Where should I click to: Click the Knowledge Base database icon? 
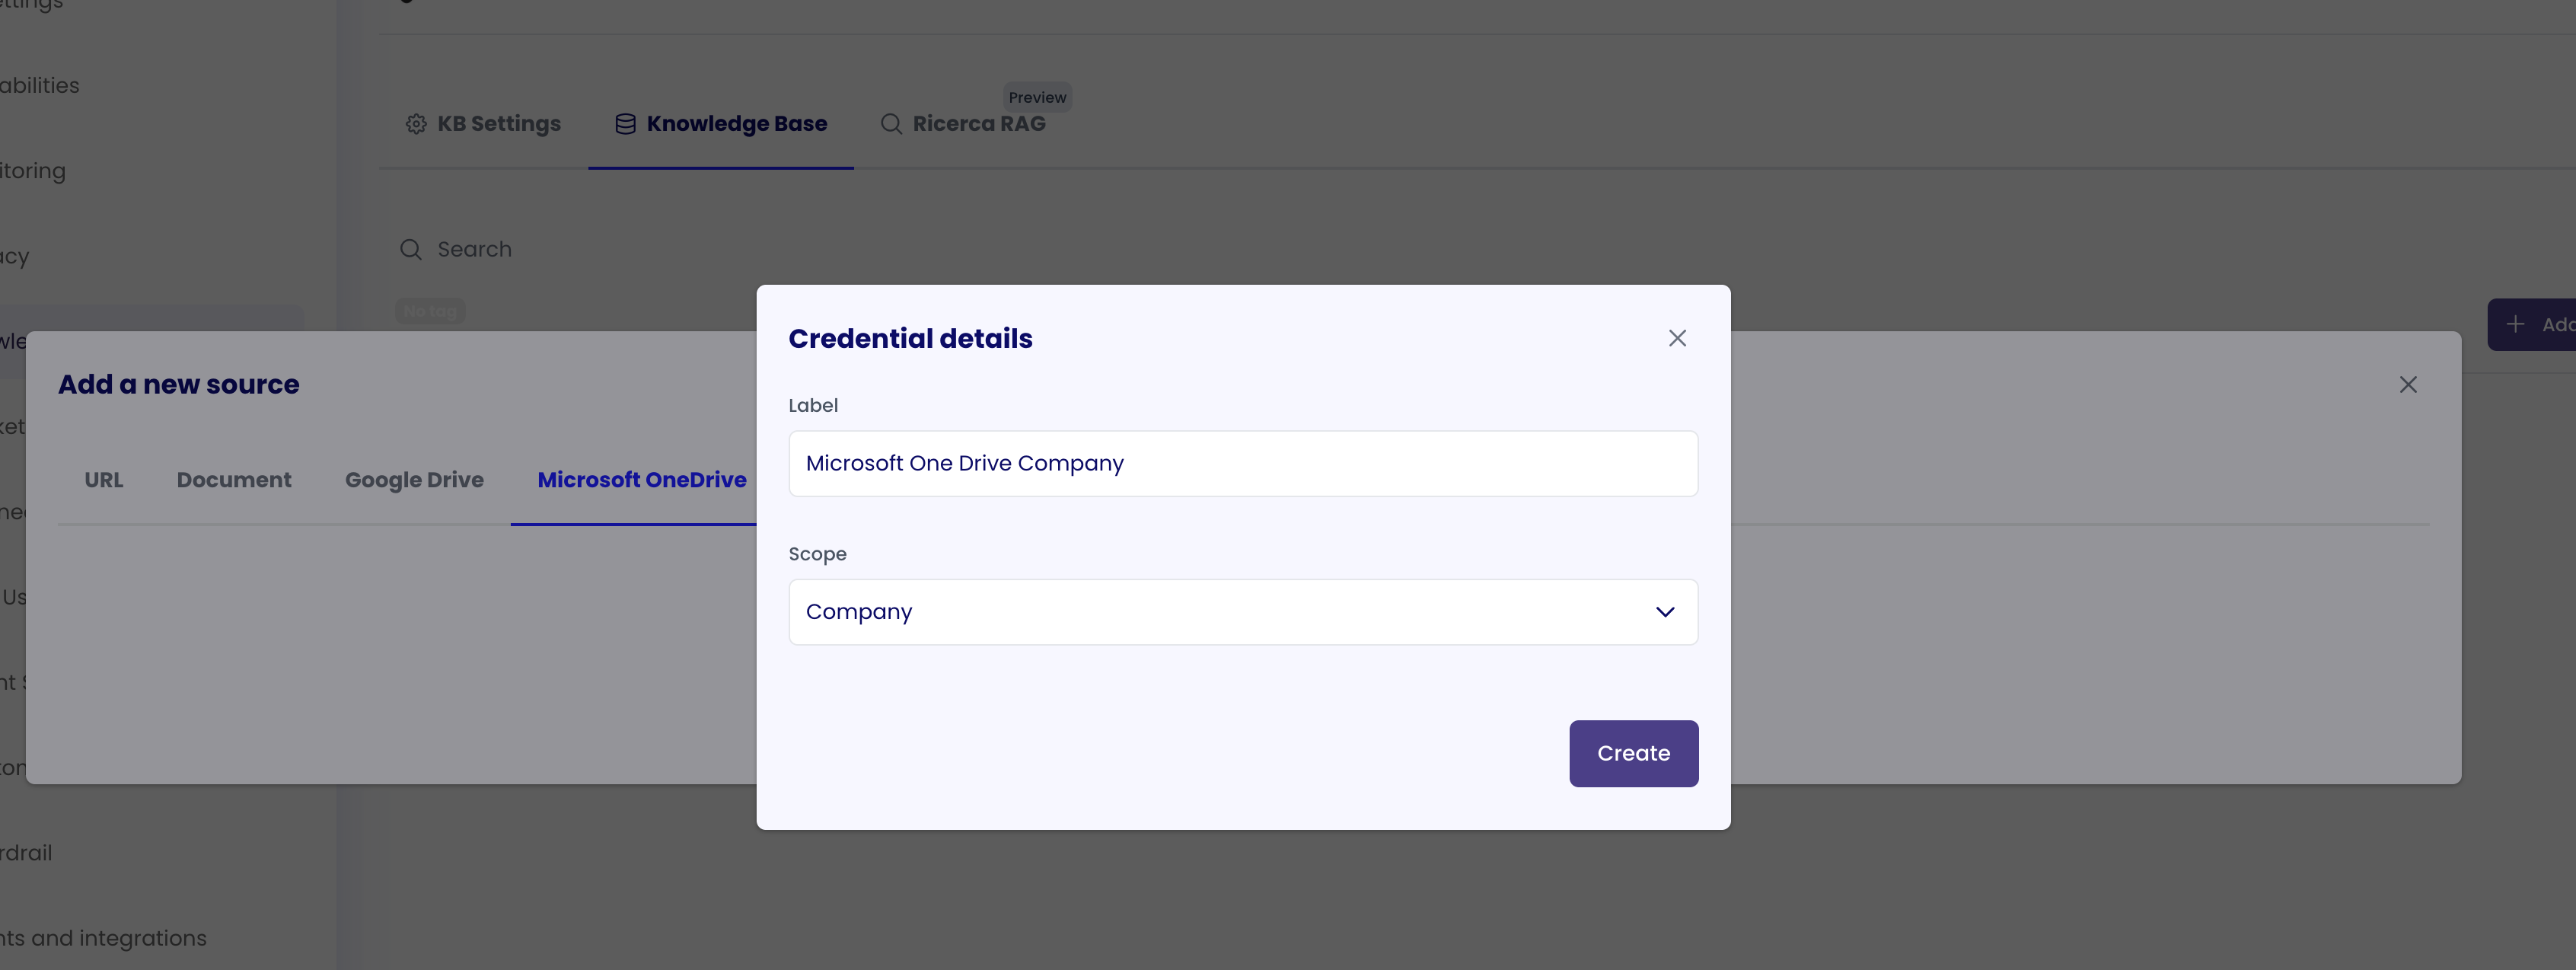click(x=625, y=124)
